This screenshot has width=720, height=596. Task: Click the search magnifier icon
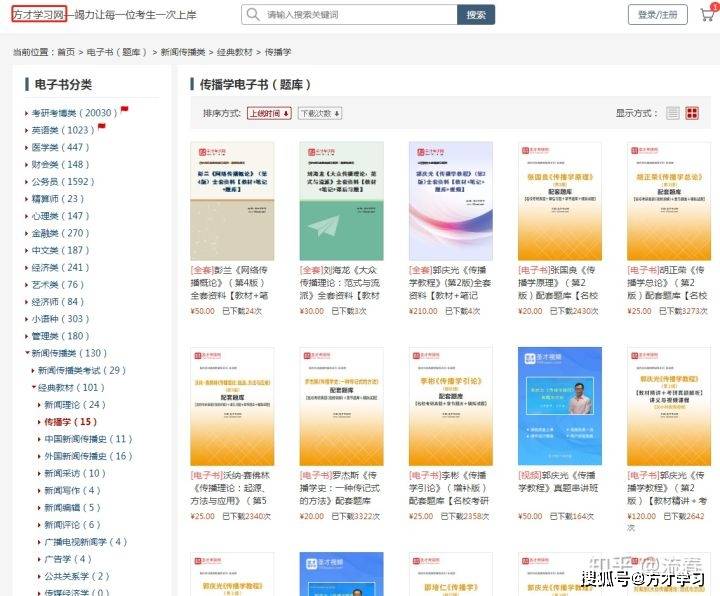pos(253,14)
